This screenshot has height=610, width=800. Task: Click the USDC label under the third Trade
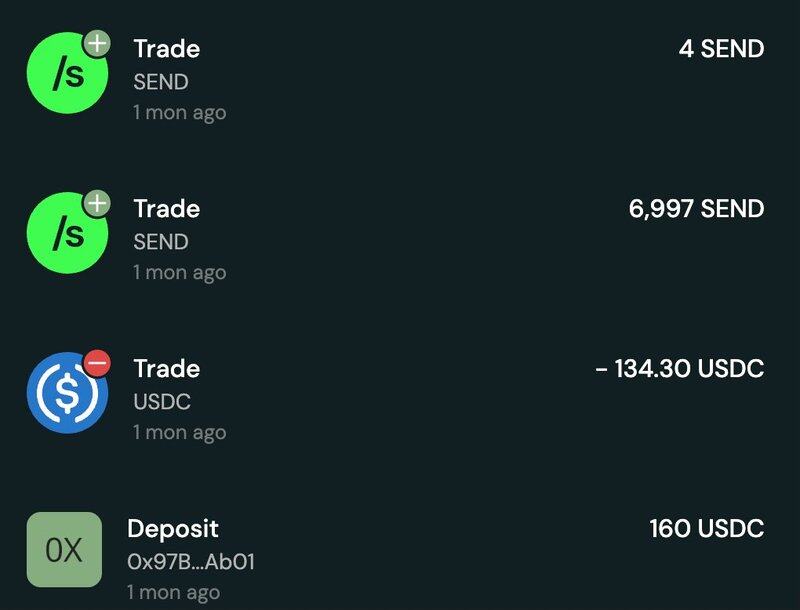coord(162,402)
